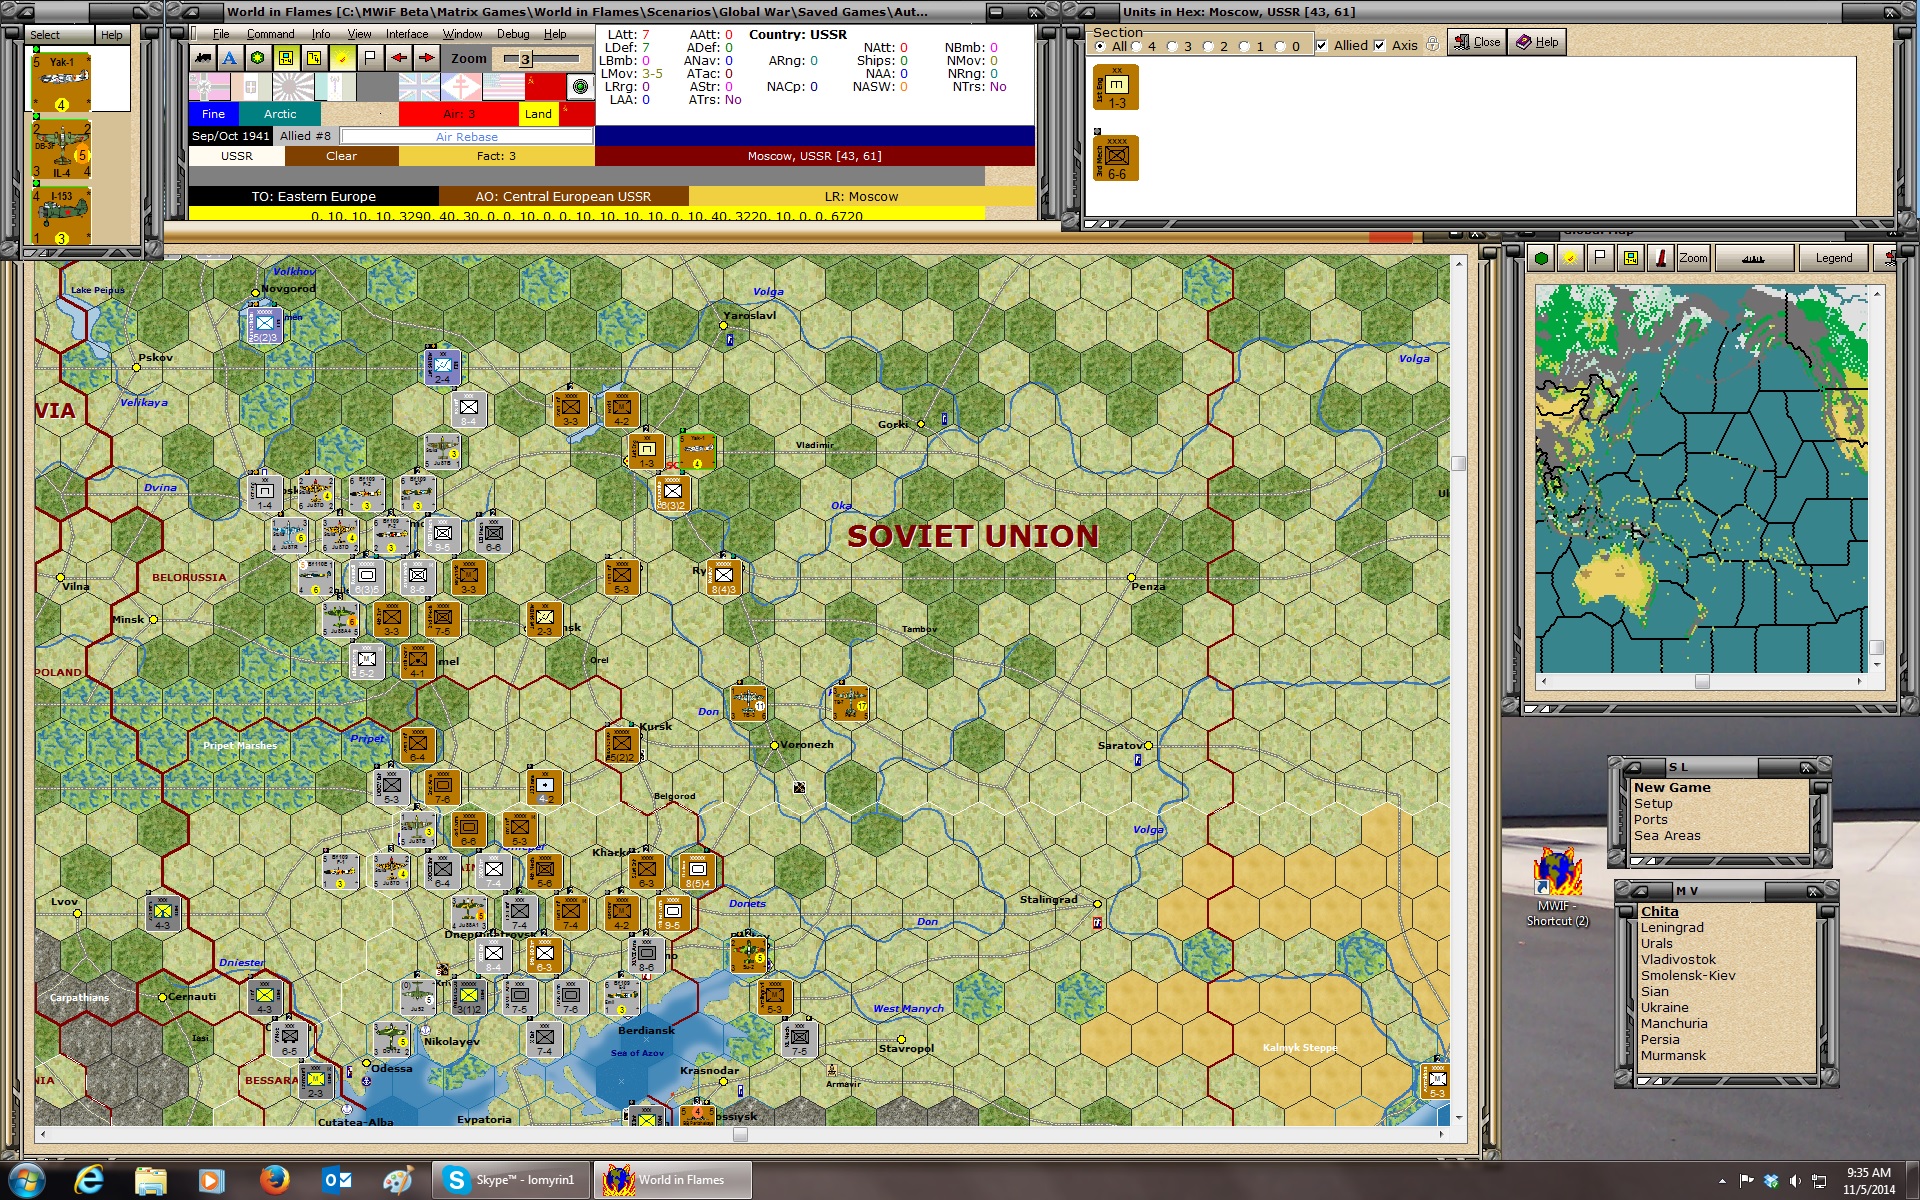The width and height of the screenshot is (1920, 1200).
Task: Select Sea Areas in S L list
Action: (x=1667, y=835)
